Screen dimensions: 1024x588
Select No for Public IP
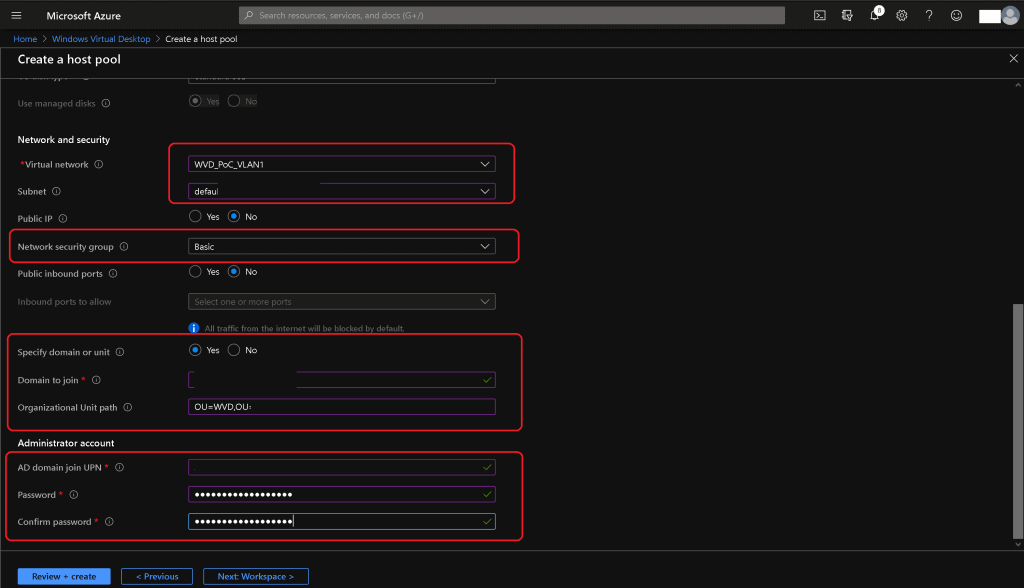234,216
